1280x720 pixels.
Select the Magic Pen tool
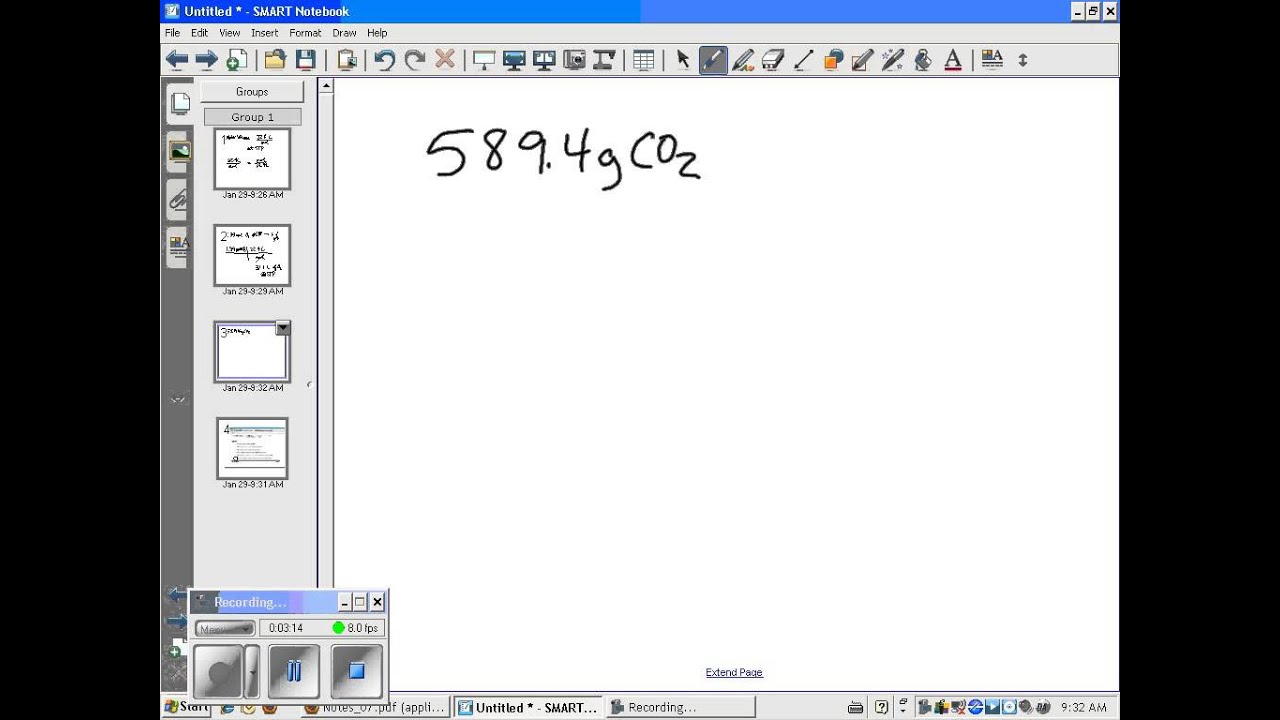coord(893,60)
